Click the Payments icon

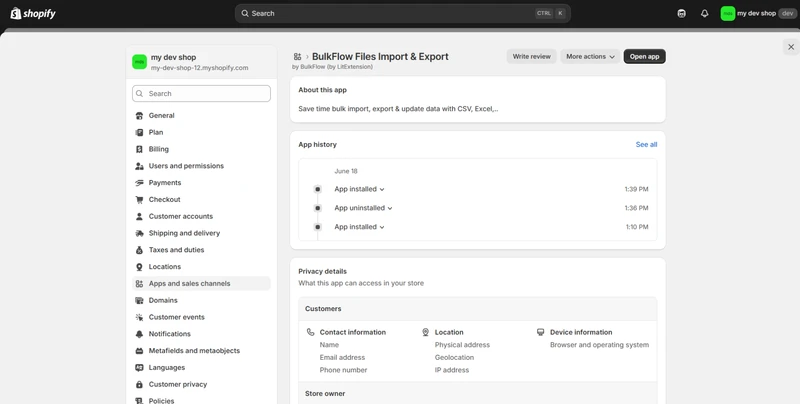pos(139,183)
